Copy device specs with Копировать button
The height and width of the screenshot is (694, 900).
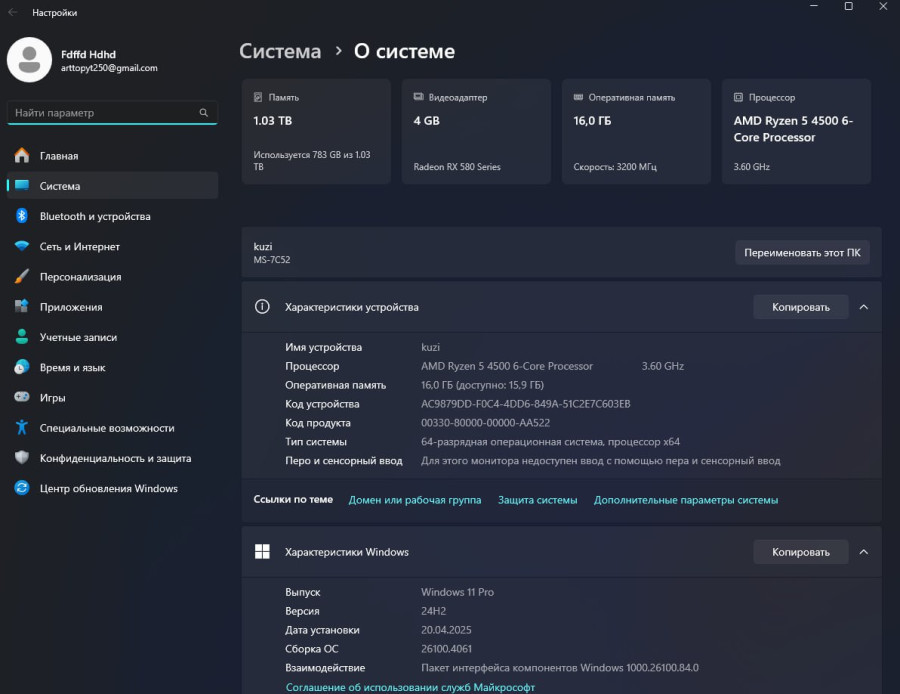(x=801, y=307)
